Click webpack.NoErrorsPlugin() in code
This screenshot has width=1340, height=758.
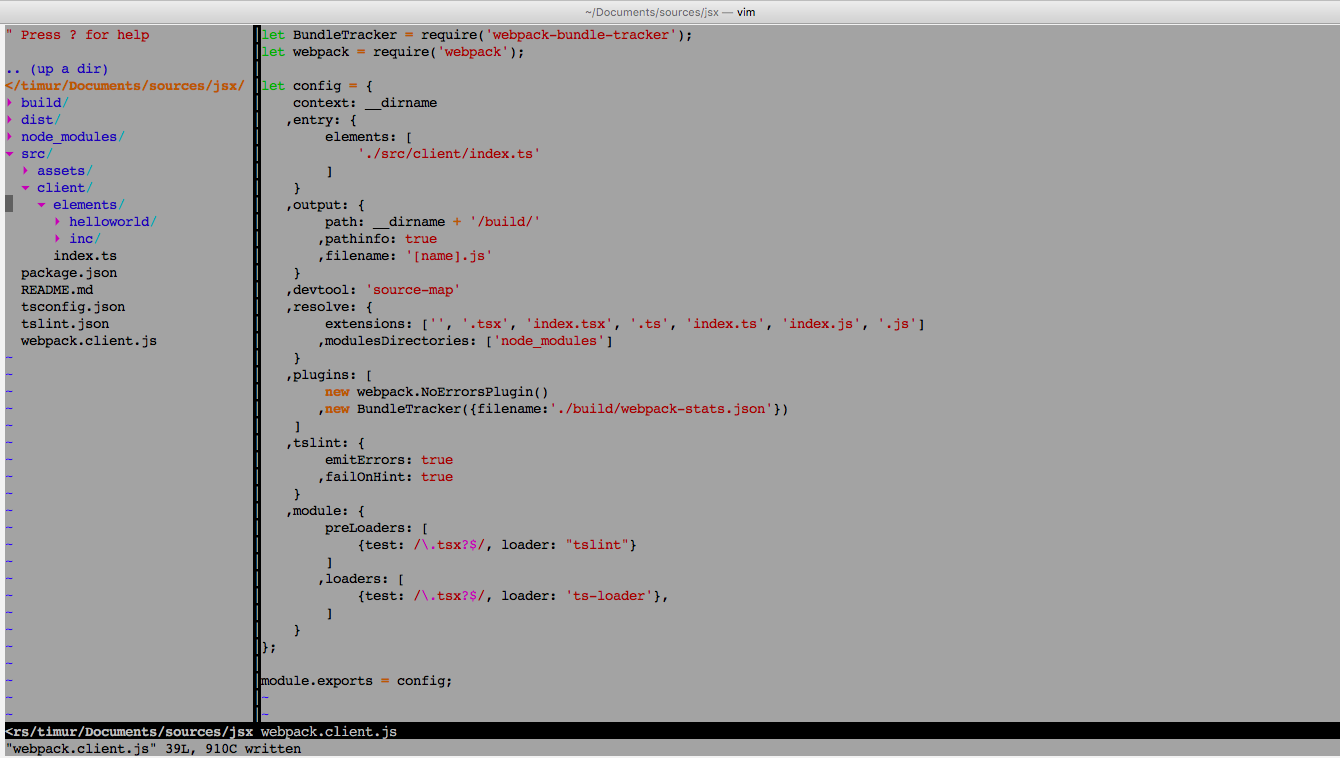tap(453, 392)
